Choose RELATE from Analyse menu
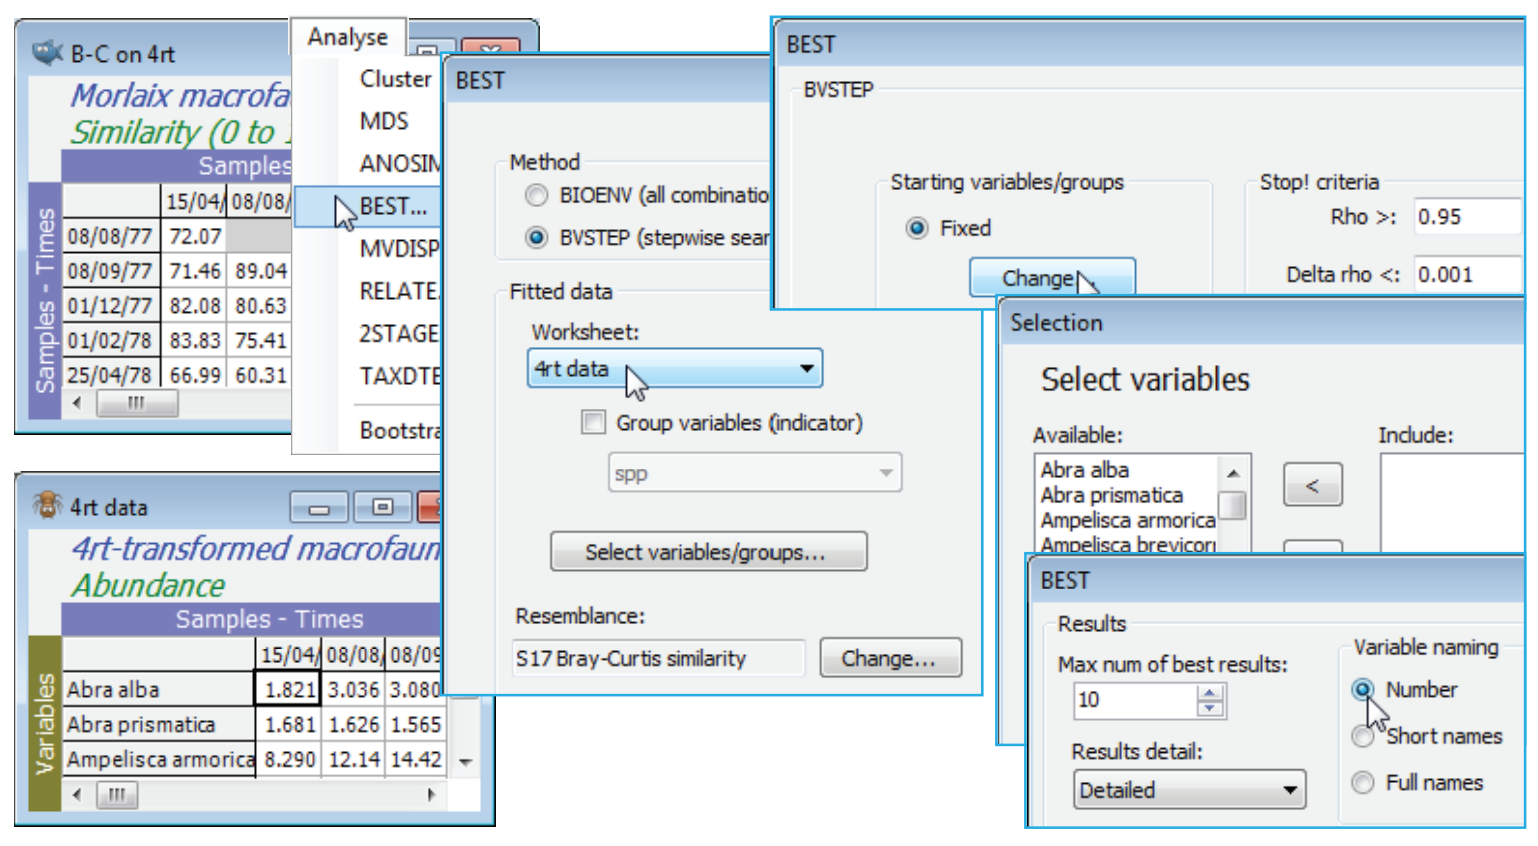Image resolution: width=1538 pixels, height=846 pixels. (399, 291)
